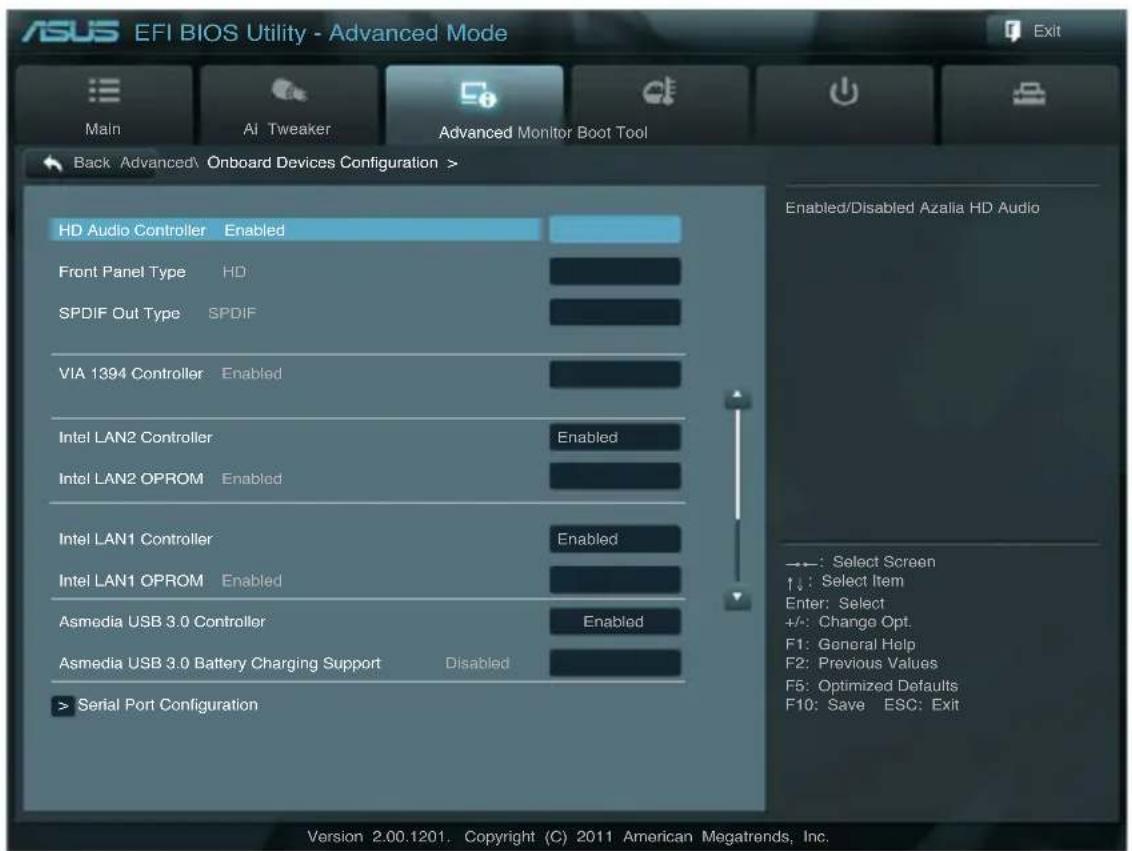Click the Main tab list icon

click(x=105, y=91)
